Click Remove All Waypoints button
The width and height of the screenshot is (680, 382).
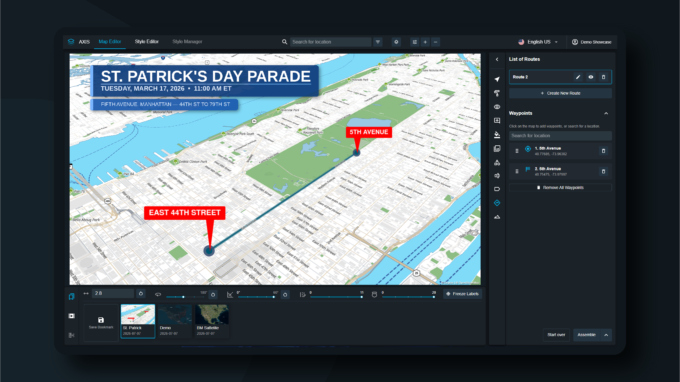(560, 188)
